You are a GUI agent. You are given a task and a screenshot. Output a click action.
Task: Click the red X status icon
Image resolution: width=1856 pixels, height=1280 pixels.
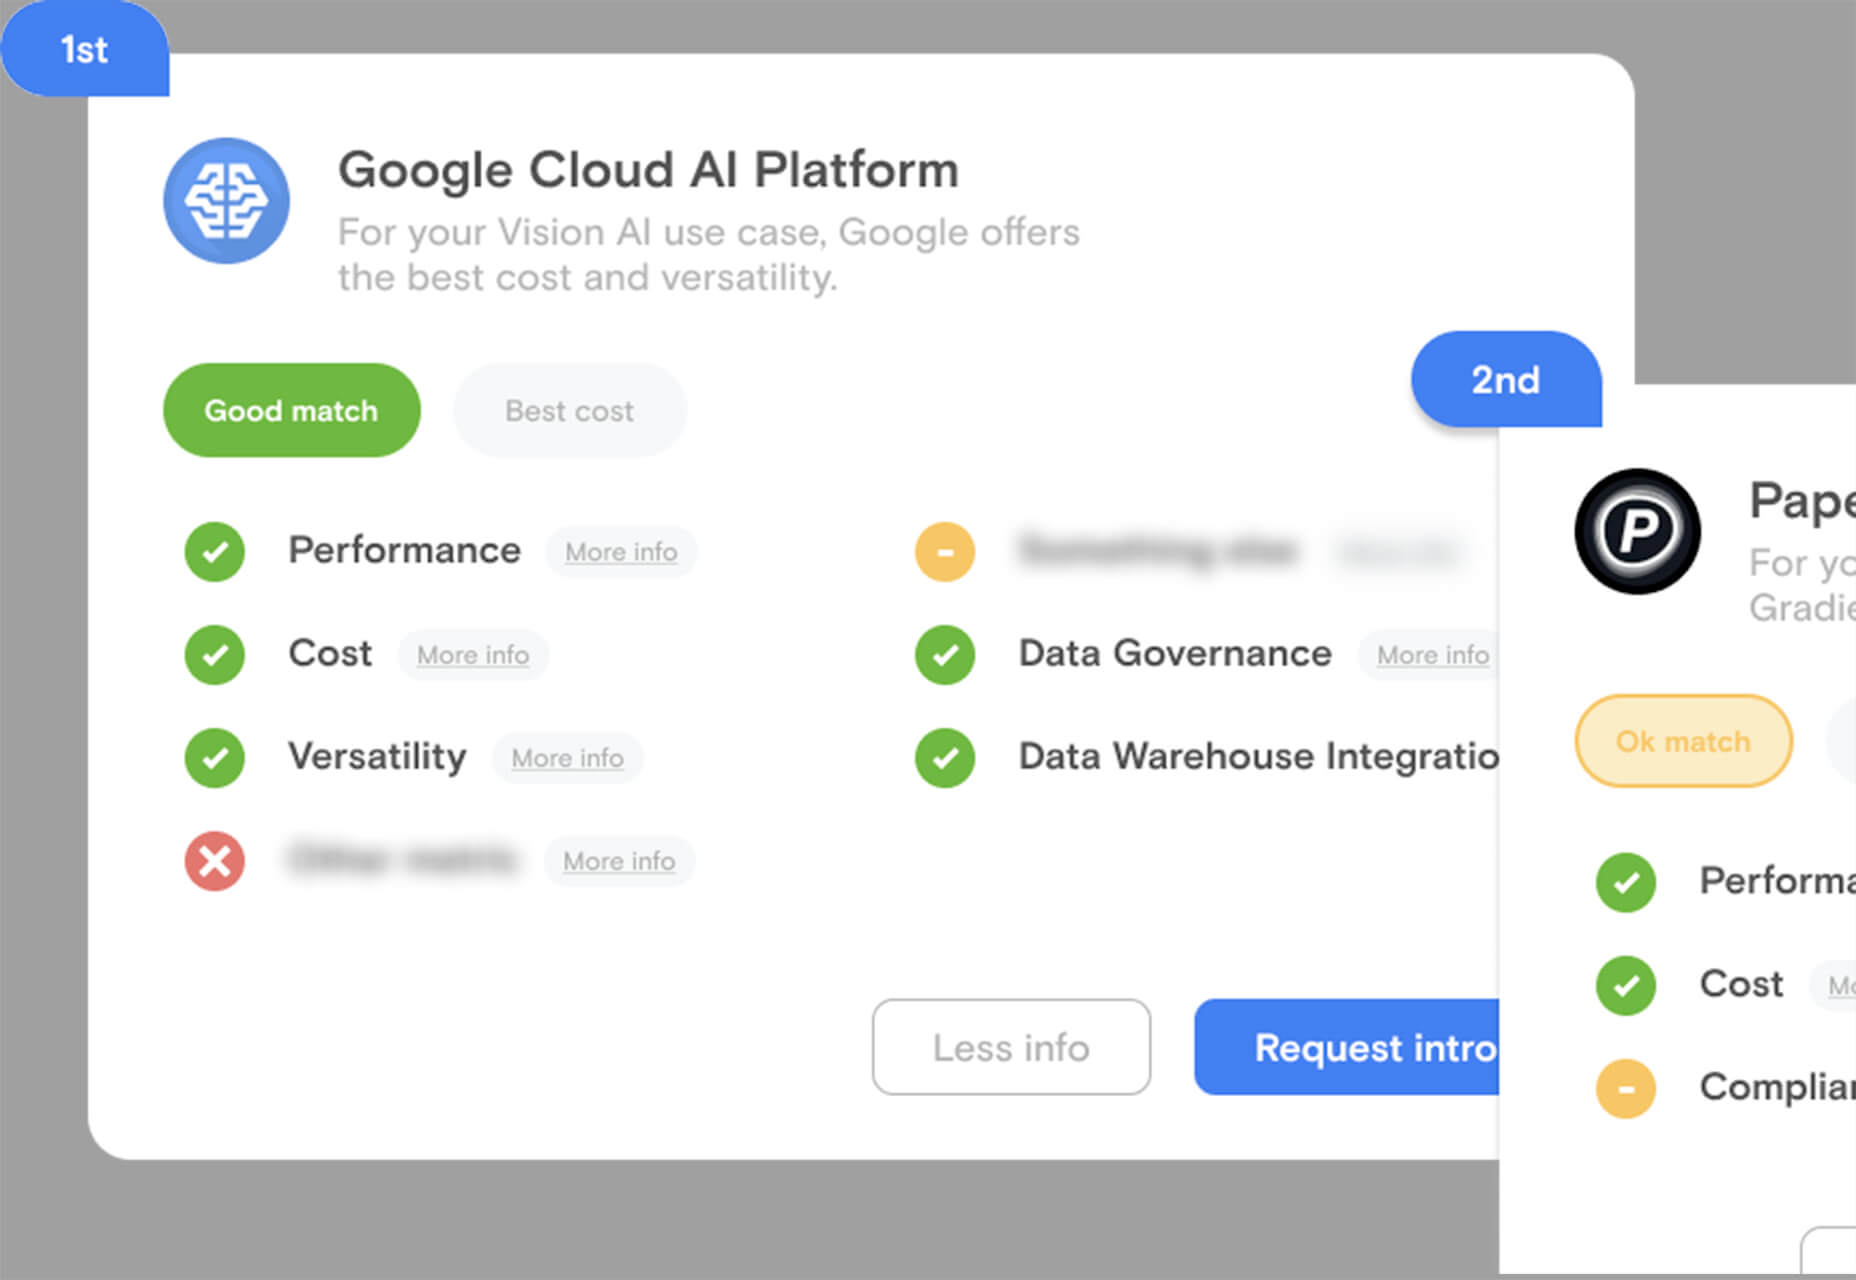[x=215, y=861]
